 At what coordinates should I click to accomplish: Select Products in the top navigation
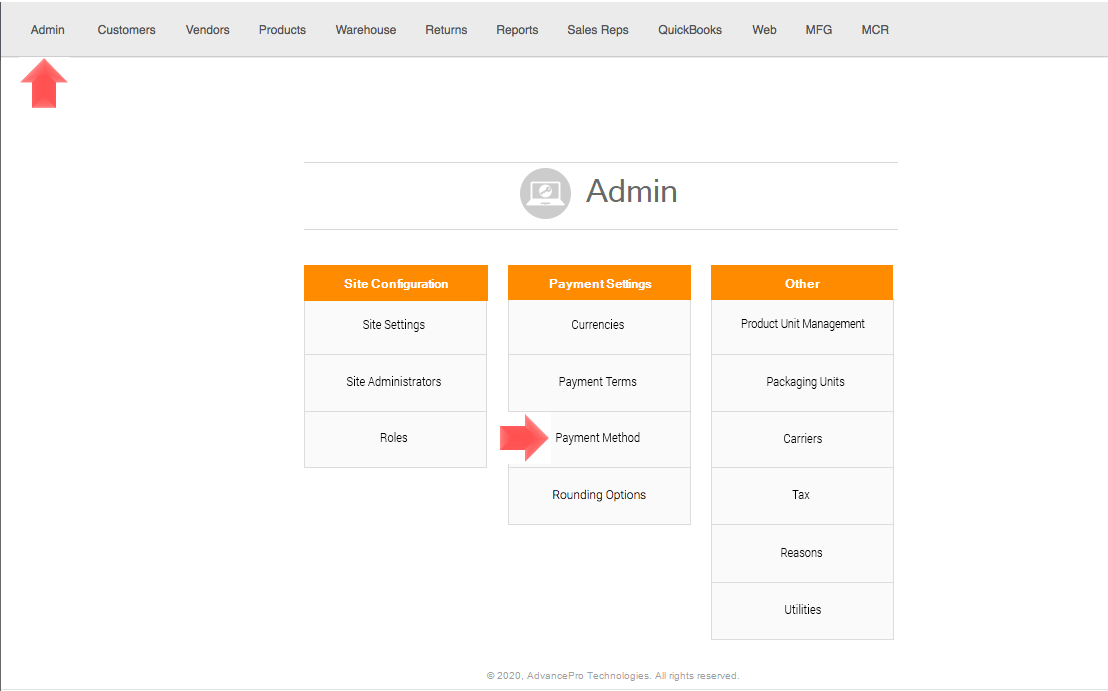282,30
